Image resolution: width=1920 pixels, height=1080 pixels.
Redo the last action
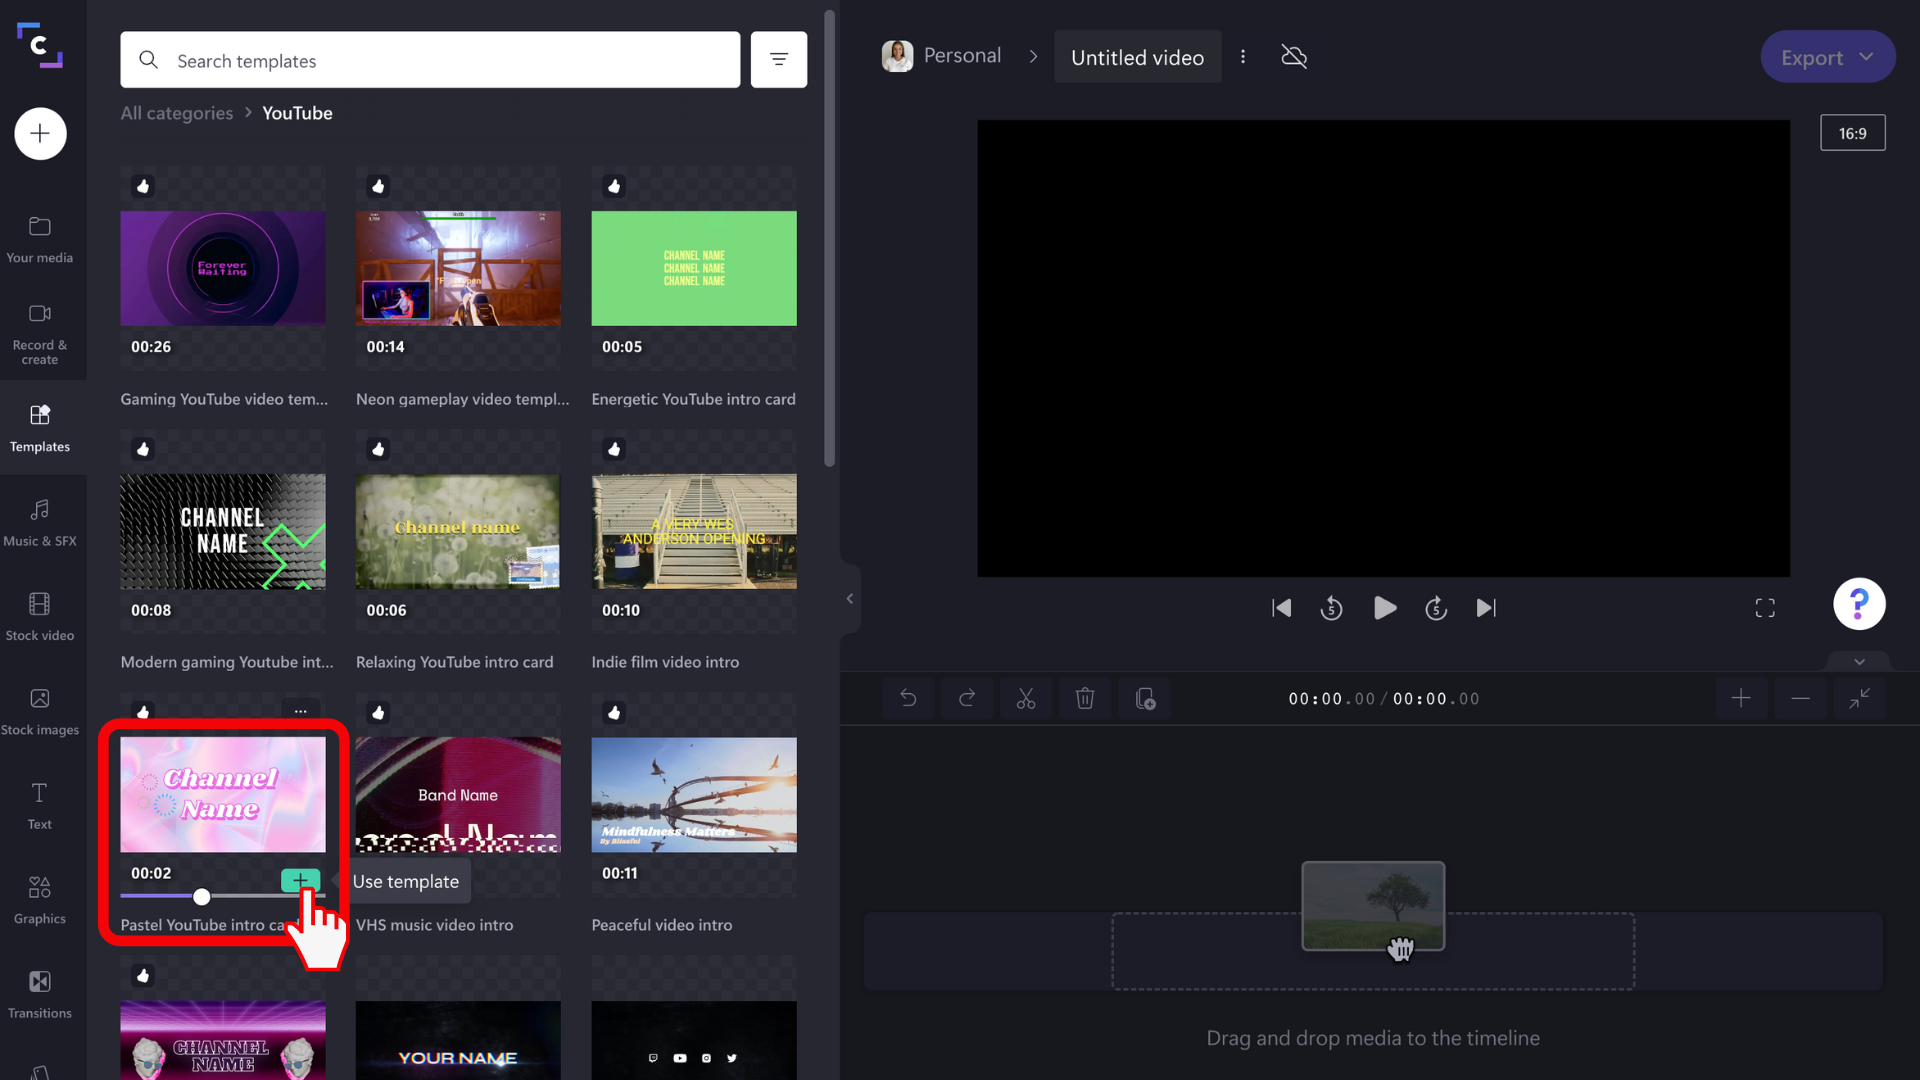tap(967, 698)
